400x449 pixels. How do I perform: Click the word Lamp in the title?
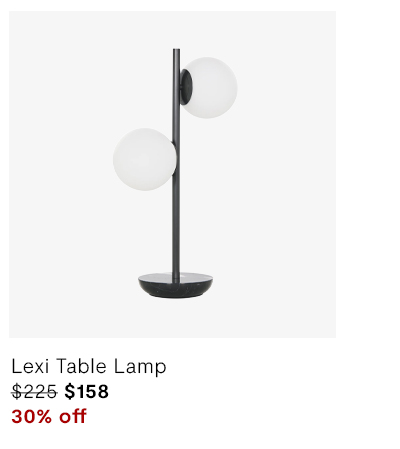coord(140,367)
